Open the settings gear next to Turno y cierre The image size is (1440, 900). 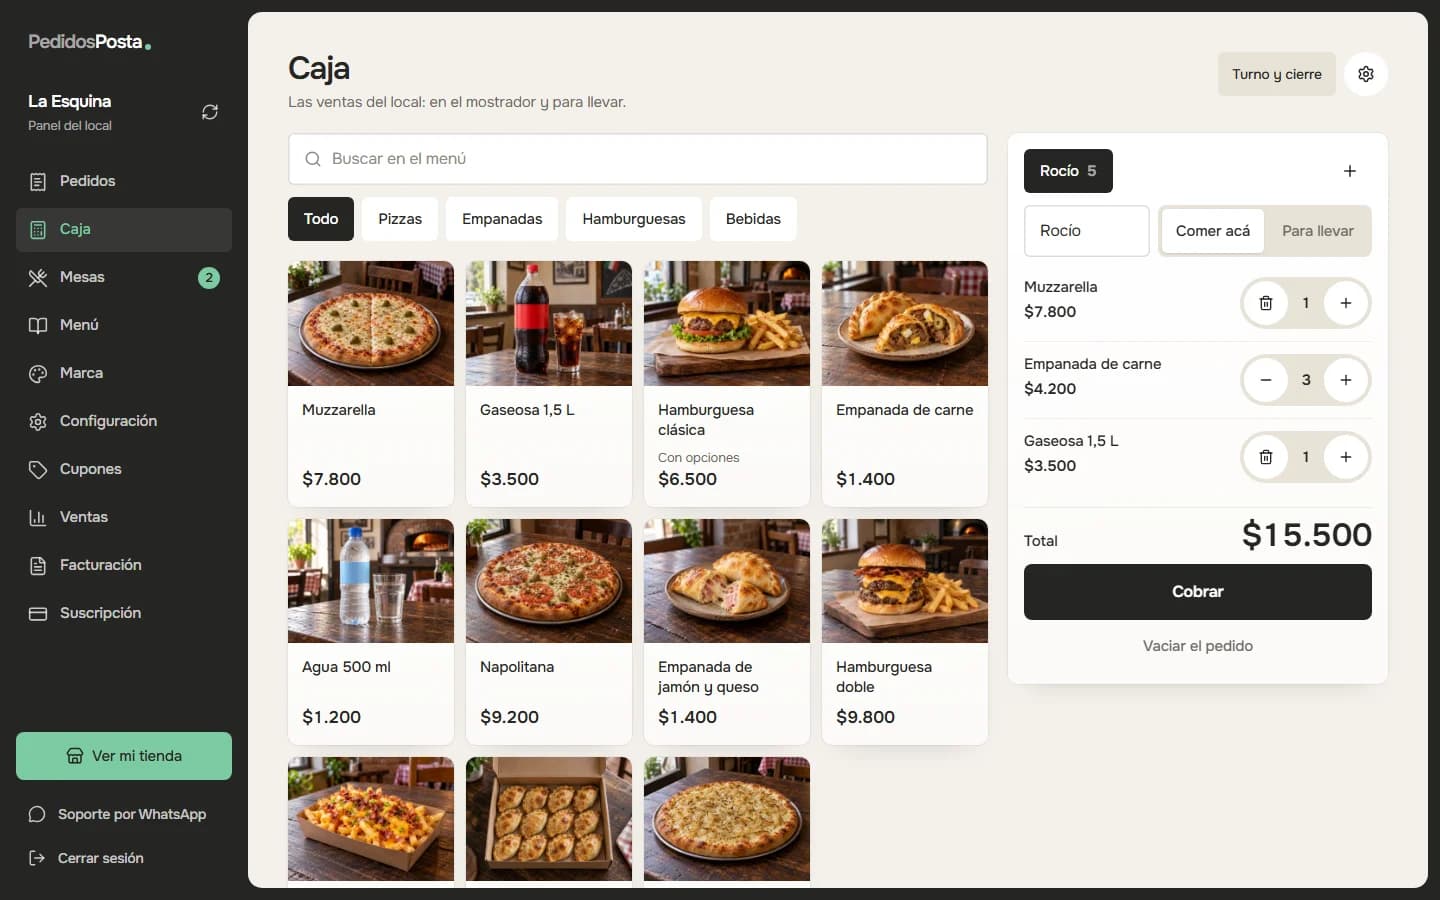pos(1366,74)
